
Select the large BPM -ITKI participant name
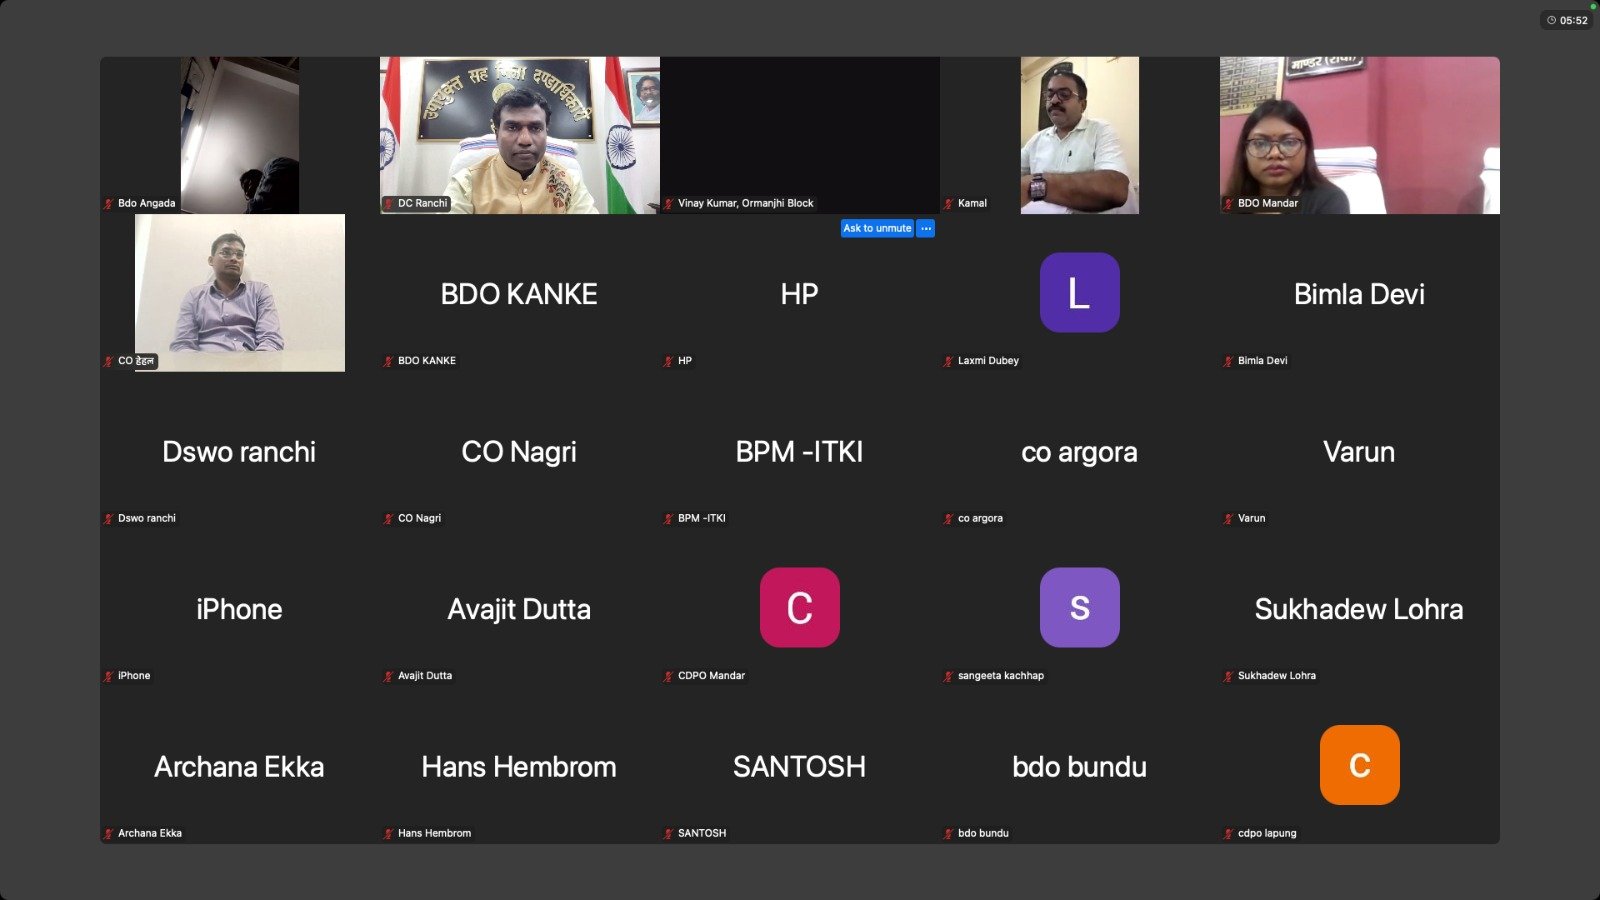point(799,452)
